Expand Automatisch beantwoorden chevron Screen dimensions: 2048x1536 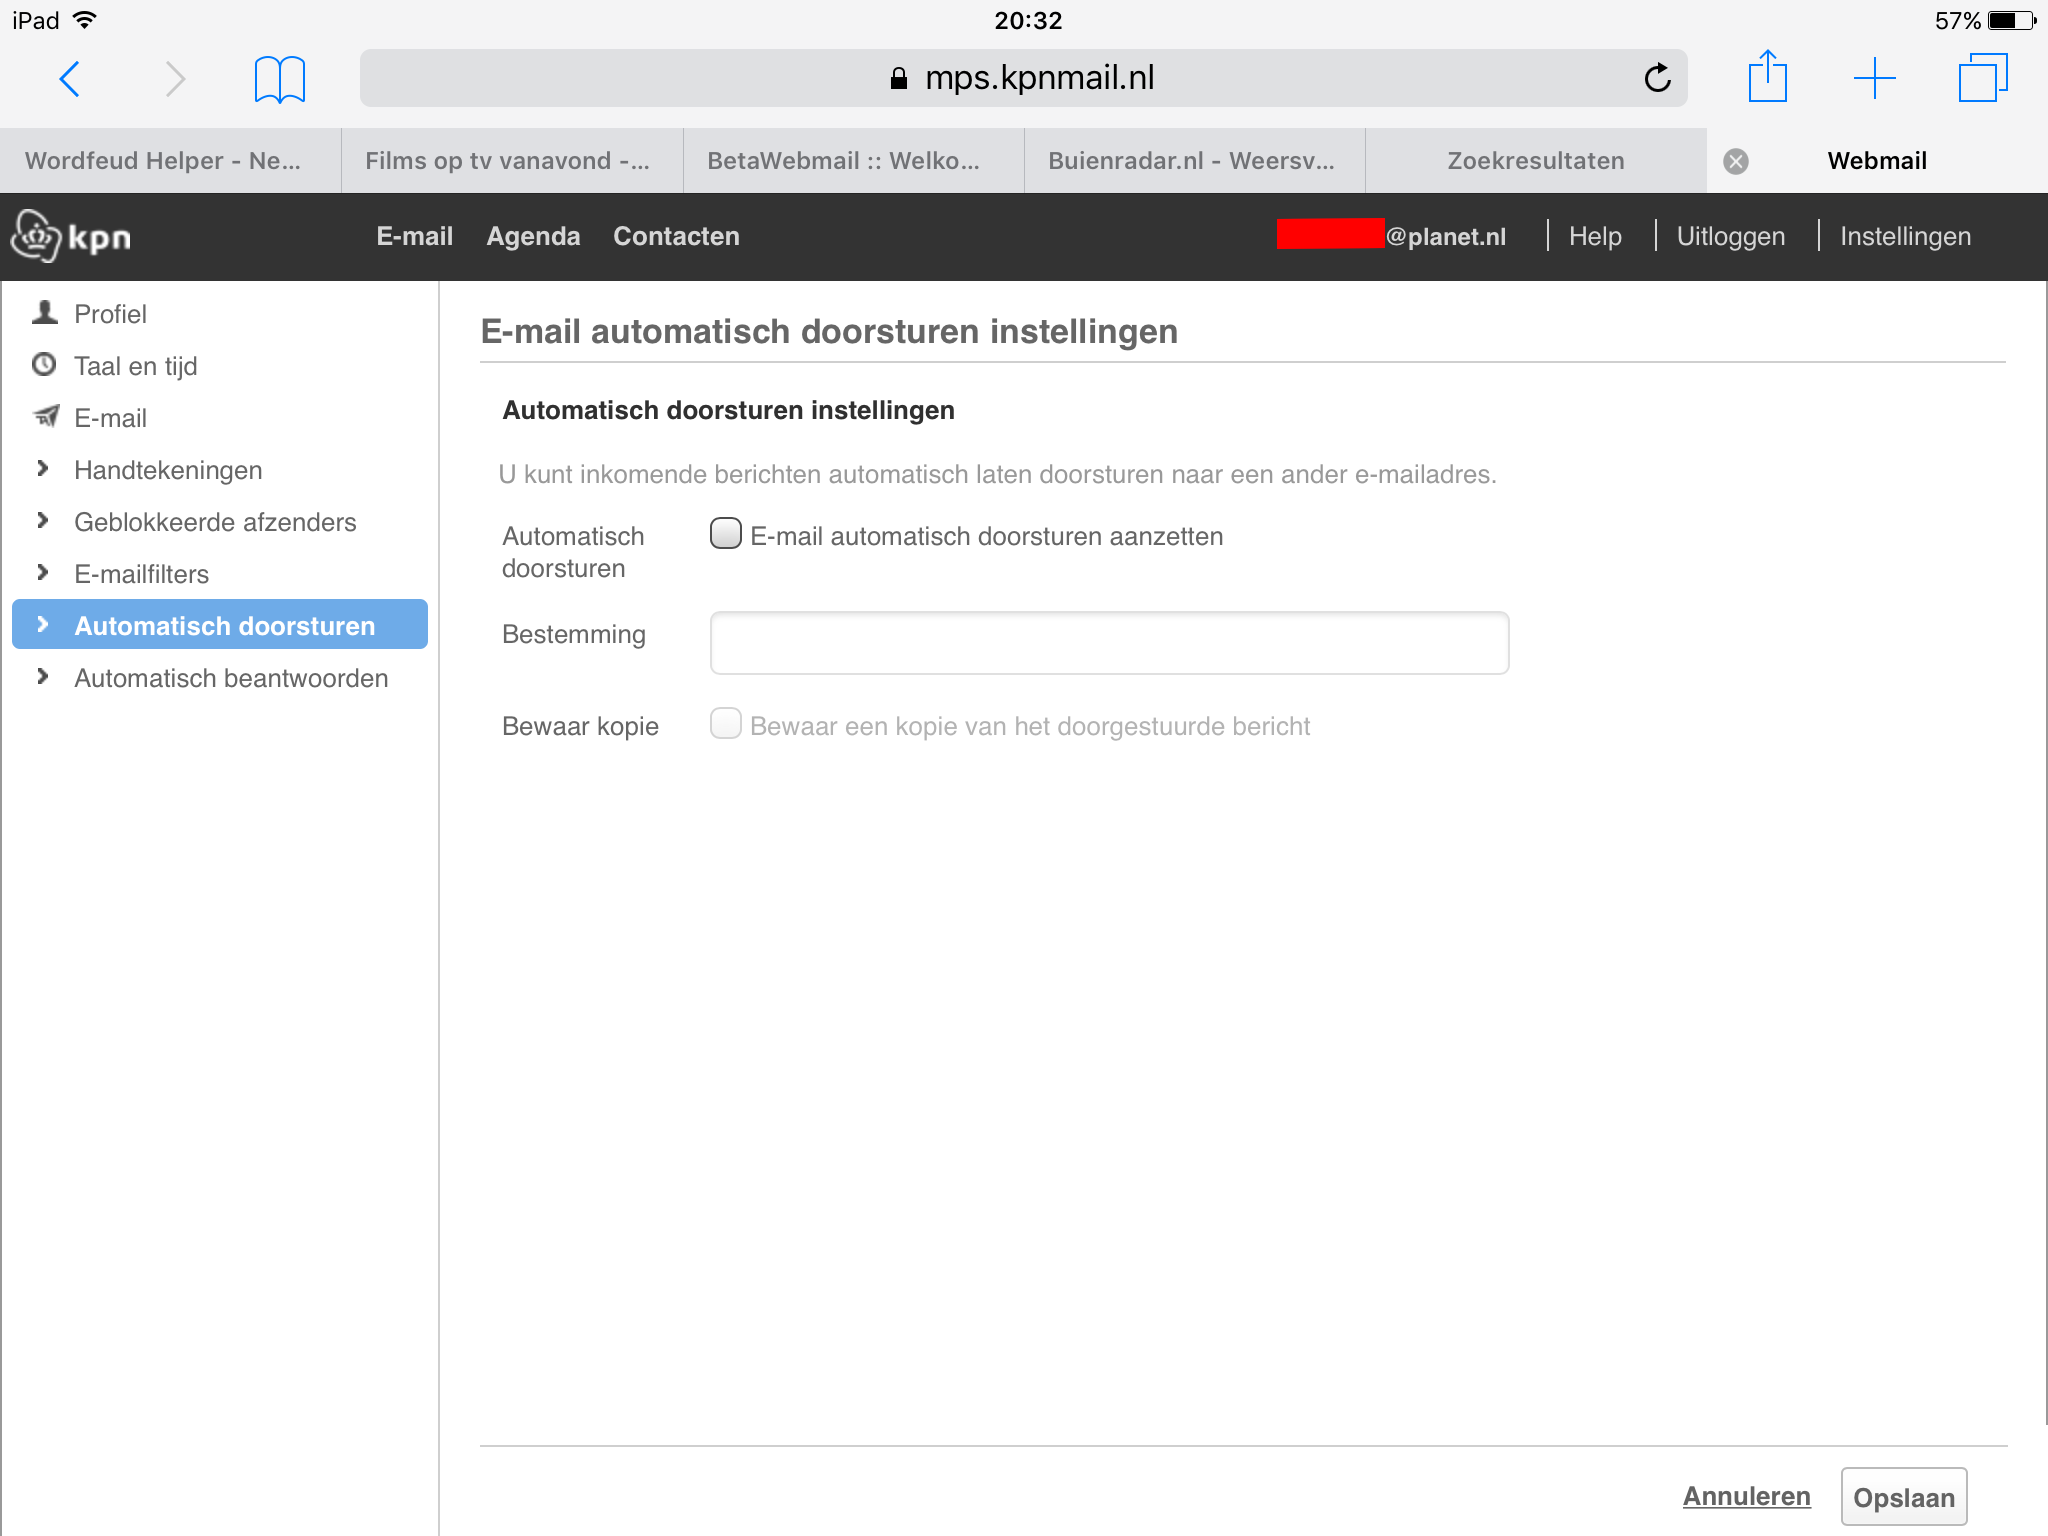42,677
